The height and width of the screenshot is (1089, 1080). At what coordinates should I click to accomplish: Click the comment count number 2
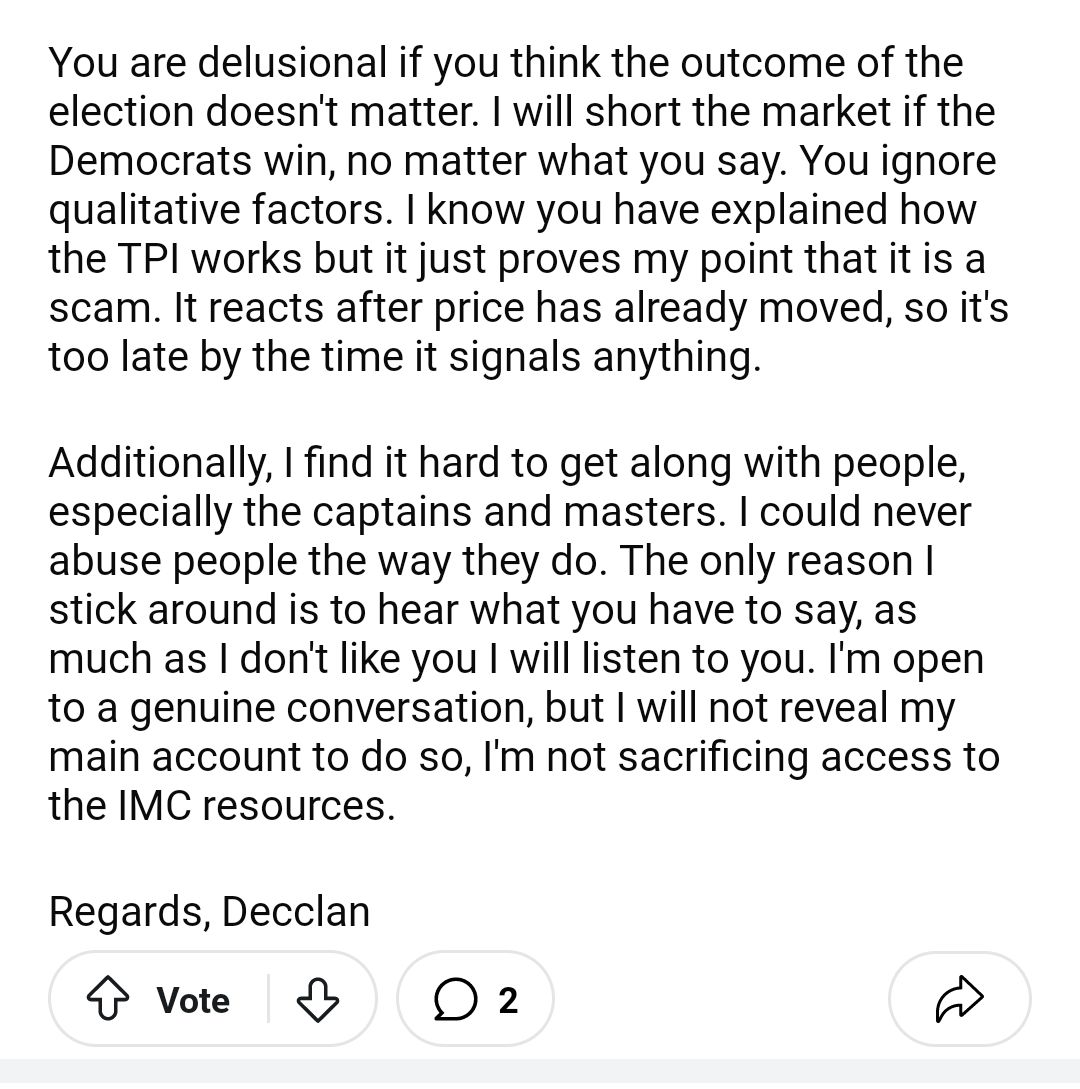click(x=508, y=999)
